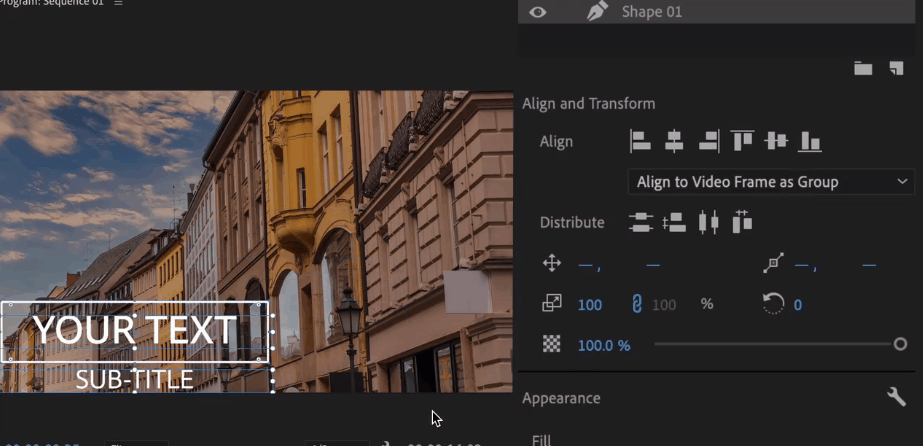
Task: Open the Program panel menu icon
Action: (x=118, y=3)
